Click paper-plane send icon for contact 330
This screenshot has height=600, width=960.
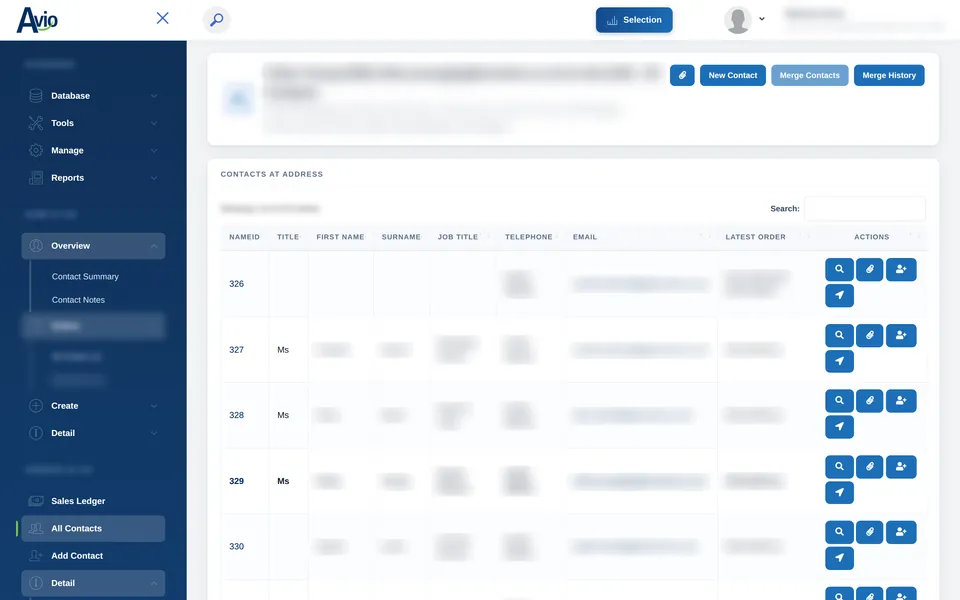839,558
